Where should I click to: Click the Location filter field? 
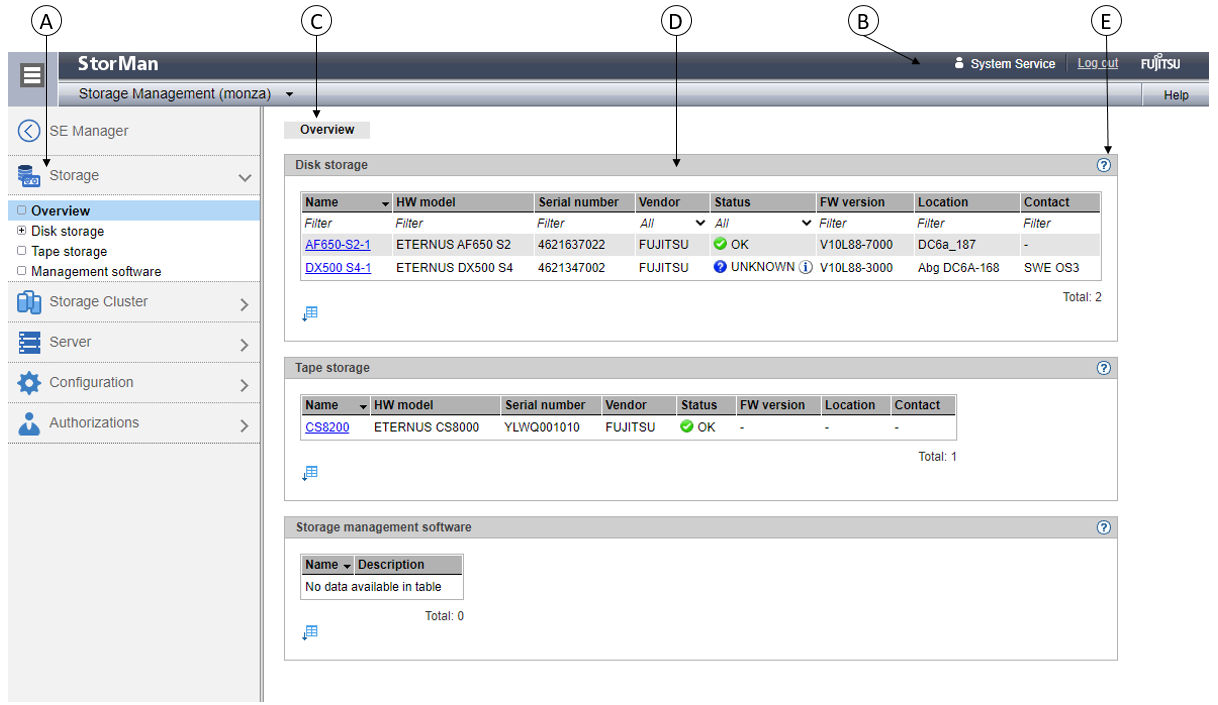point(967,223)
